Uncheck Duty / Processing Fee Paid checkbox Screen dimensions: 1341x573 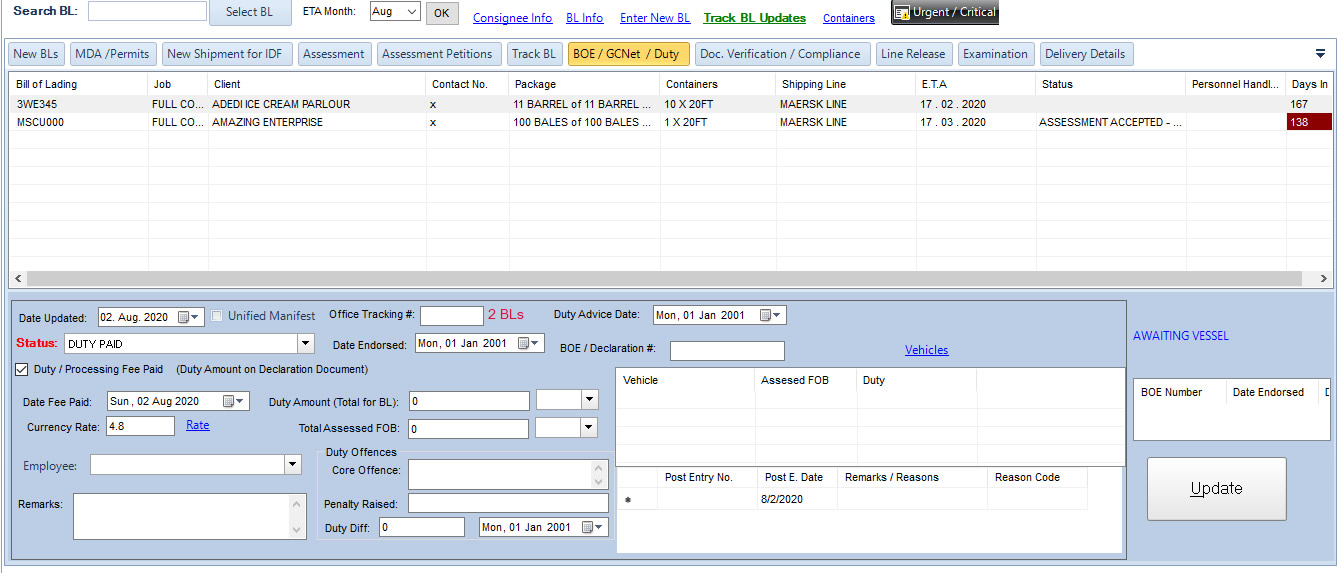22,369
